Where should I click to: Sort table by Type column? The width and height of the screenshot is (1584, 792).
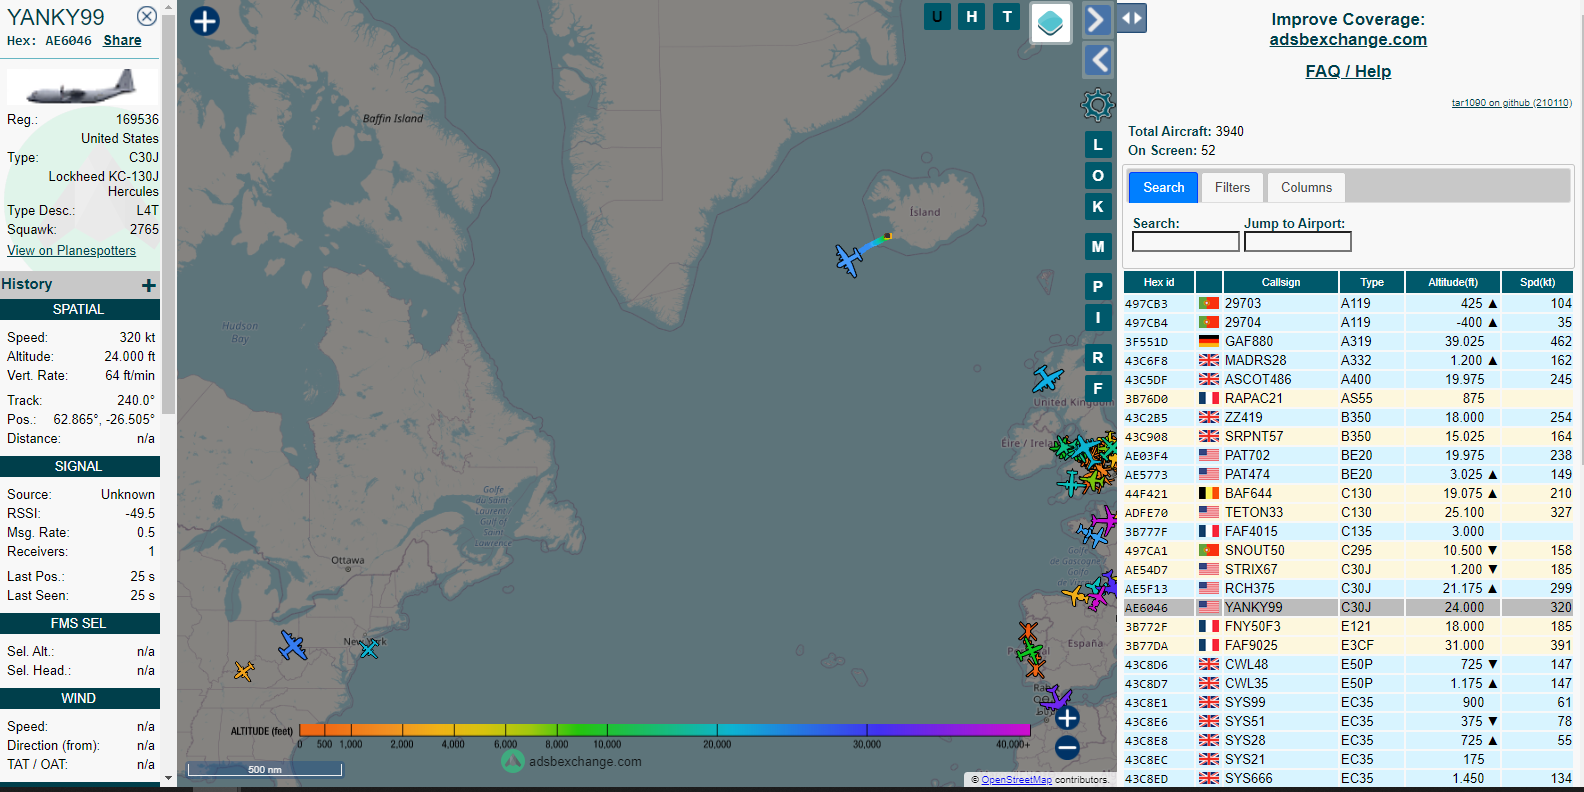point(1372,282)
